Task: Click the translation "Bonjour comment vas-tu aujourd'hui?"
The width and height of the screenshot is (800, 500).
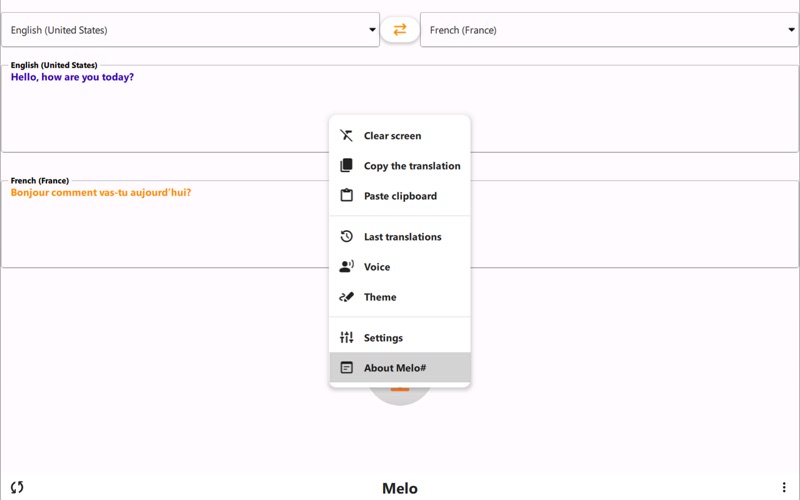Action: click(x=101, y=192)
